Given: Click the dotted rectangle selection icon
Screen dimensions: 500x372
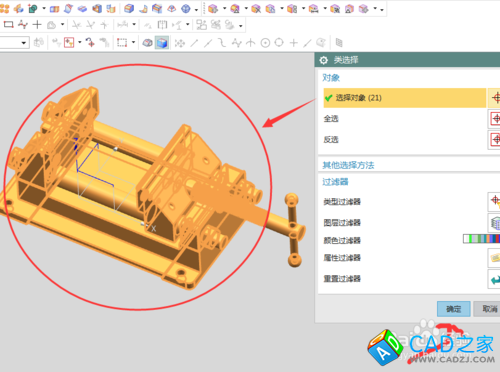Looking at the screenshot, I should point(122,43).
